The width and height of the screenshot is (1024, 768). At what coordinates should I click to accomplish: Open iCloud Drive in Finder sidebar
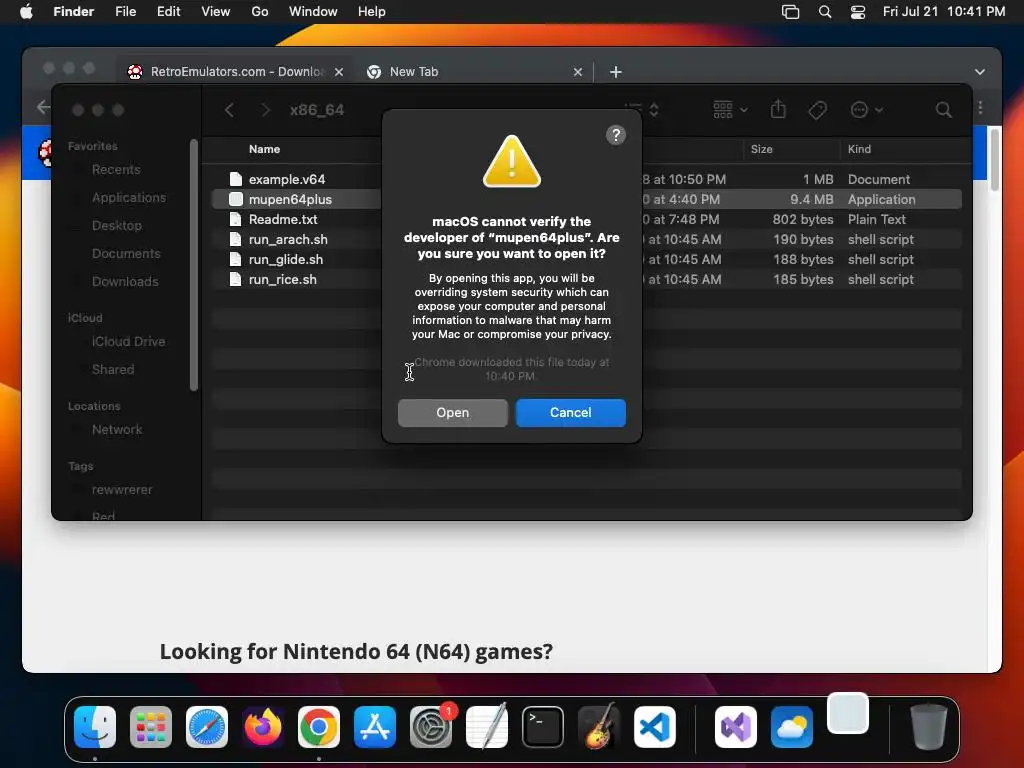point(128,342)
